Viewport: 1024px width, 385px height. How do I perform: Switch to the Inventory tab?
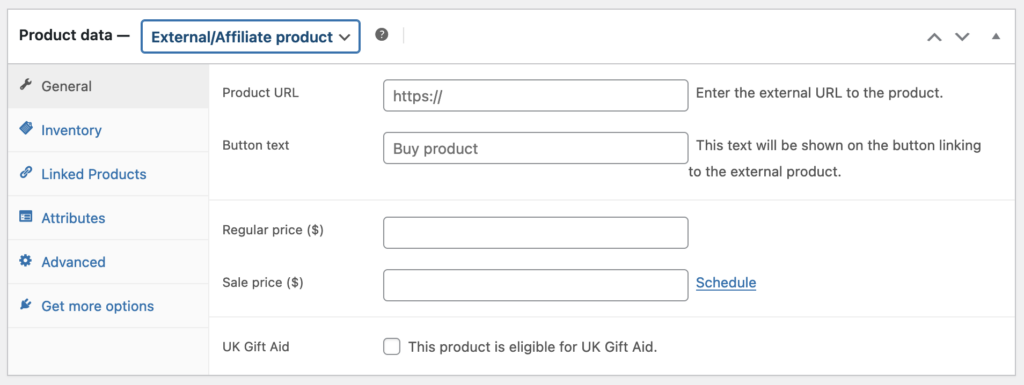tap(71, 130)
